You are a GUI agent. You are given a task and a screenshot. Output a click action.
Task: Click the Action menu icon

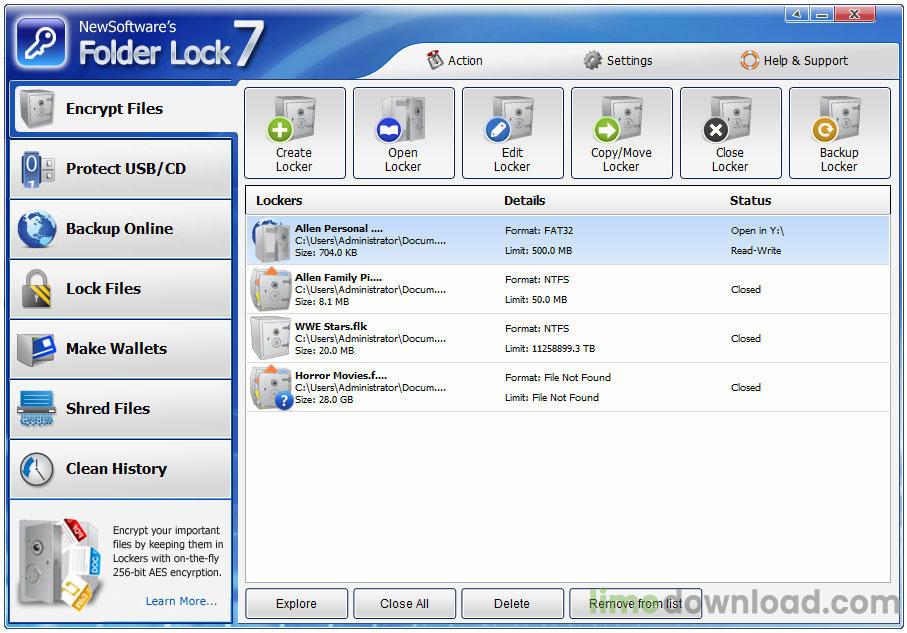435,60
